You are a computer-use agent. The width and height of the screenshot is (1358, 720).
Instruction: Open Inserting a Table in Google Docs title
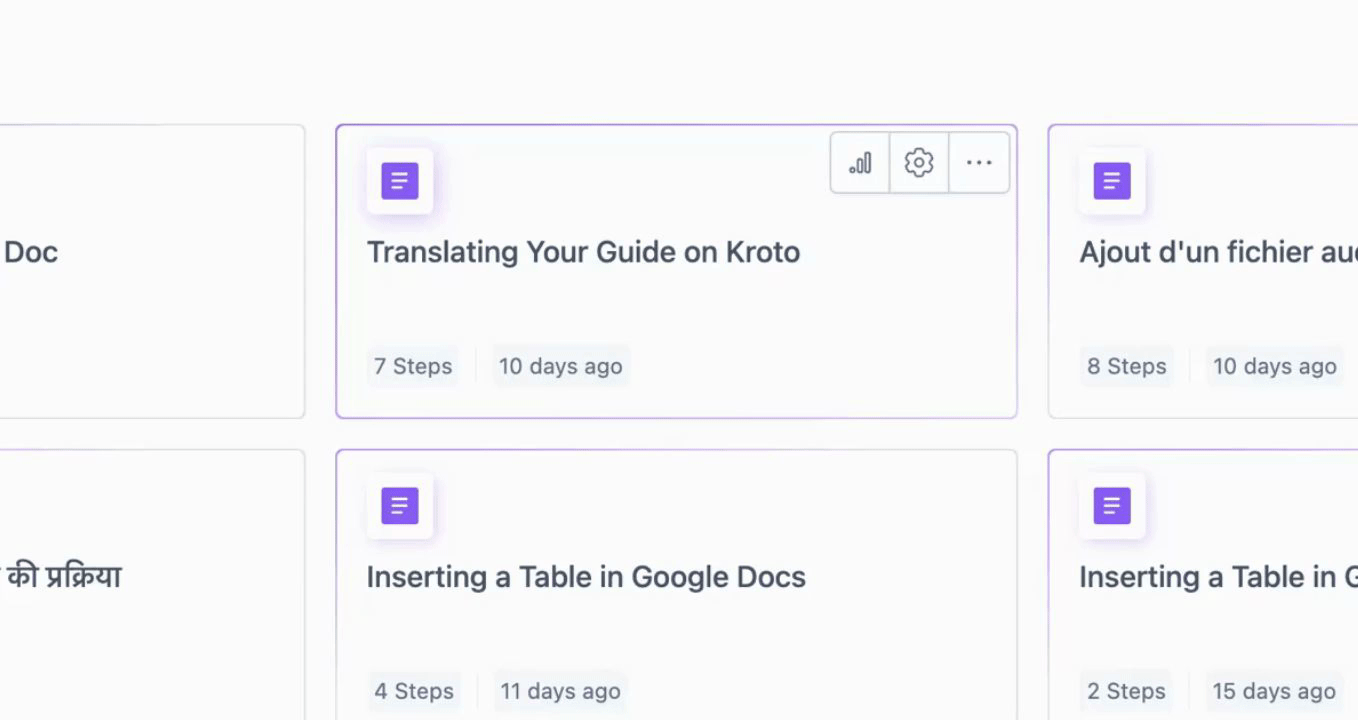[586, 577]
